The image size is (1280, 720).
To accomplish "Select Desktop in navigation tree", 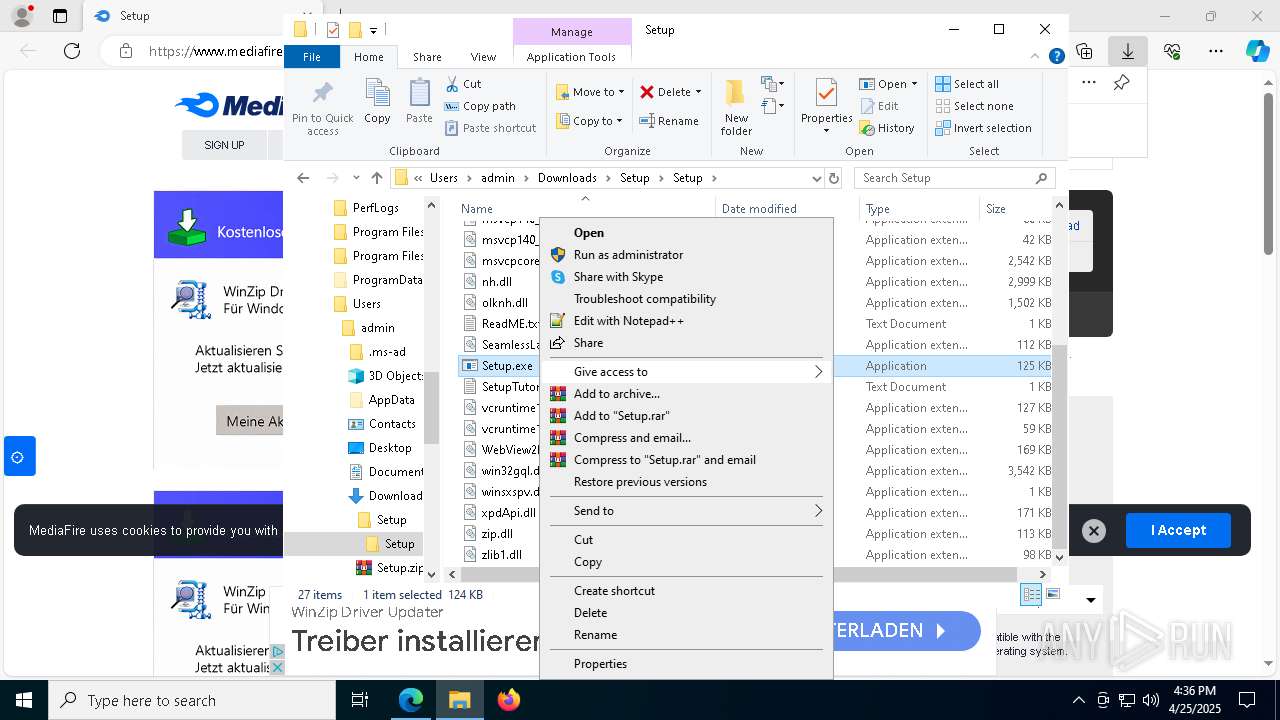I will (x=389, y=448).
